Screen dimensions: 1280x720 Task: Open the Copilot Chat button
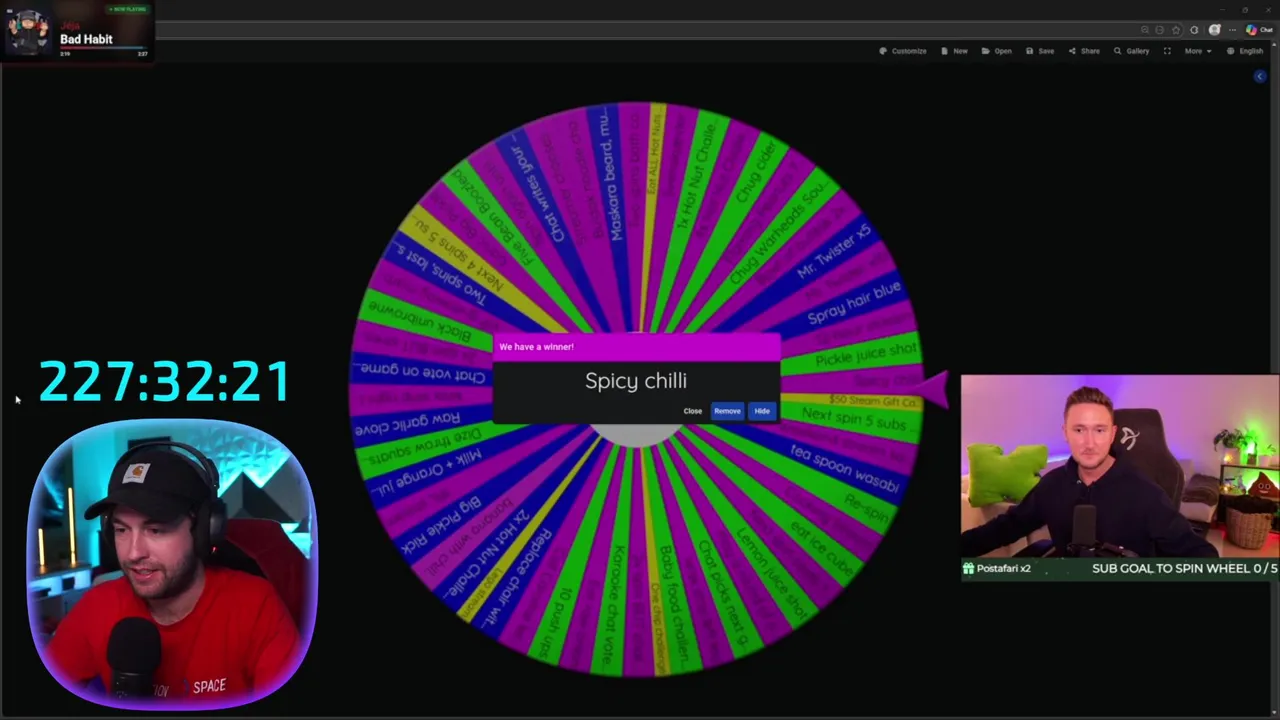(x=1259, y=30)
